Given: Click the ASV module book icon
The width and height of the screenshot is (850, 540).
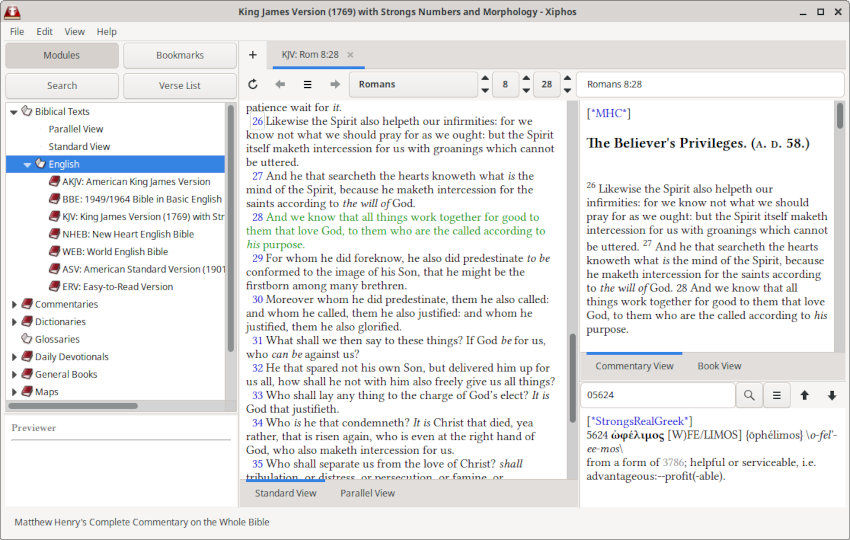Looking at the screenshot, I should coord(54,269).
